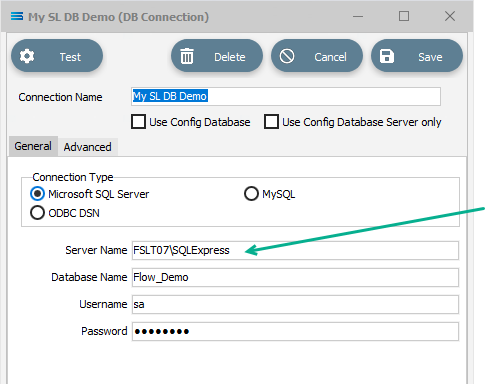
Task: Click the Cancel button
Action: coord(317,56)
